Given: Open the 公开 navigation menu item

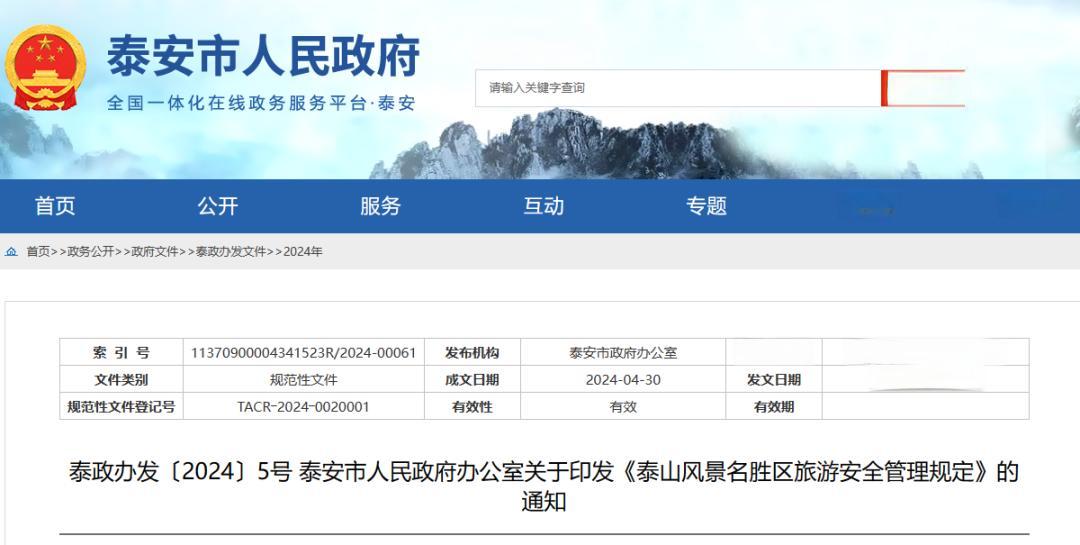Looking at the screenshot, I should (x=218, y=206).
